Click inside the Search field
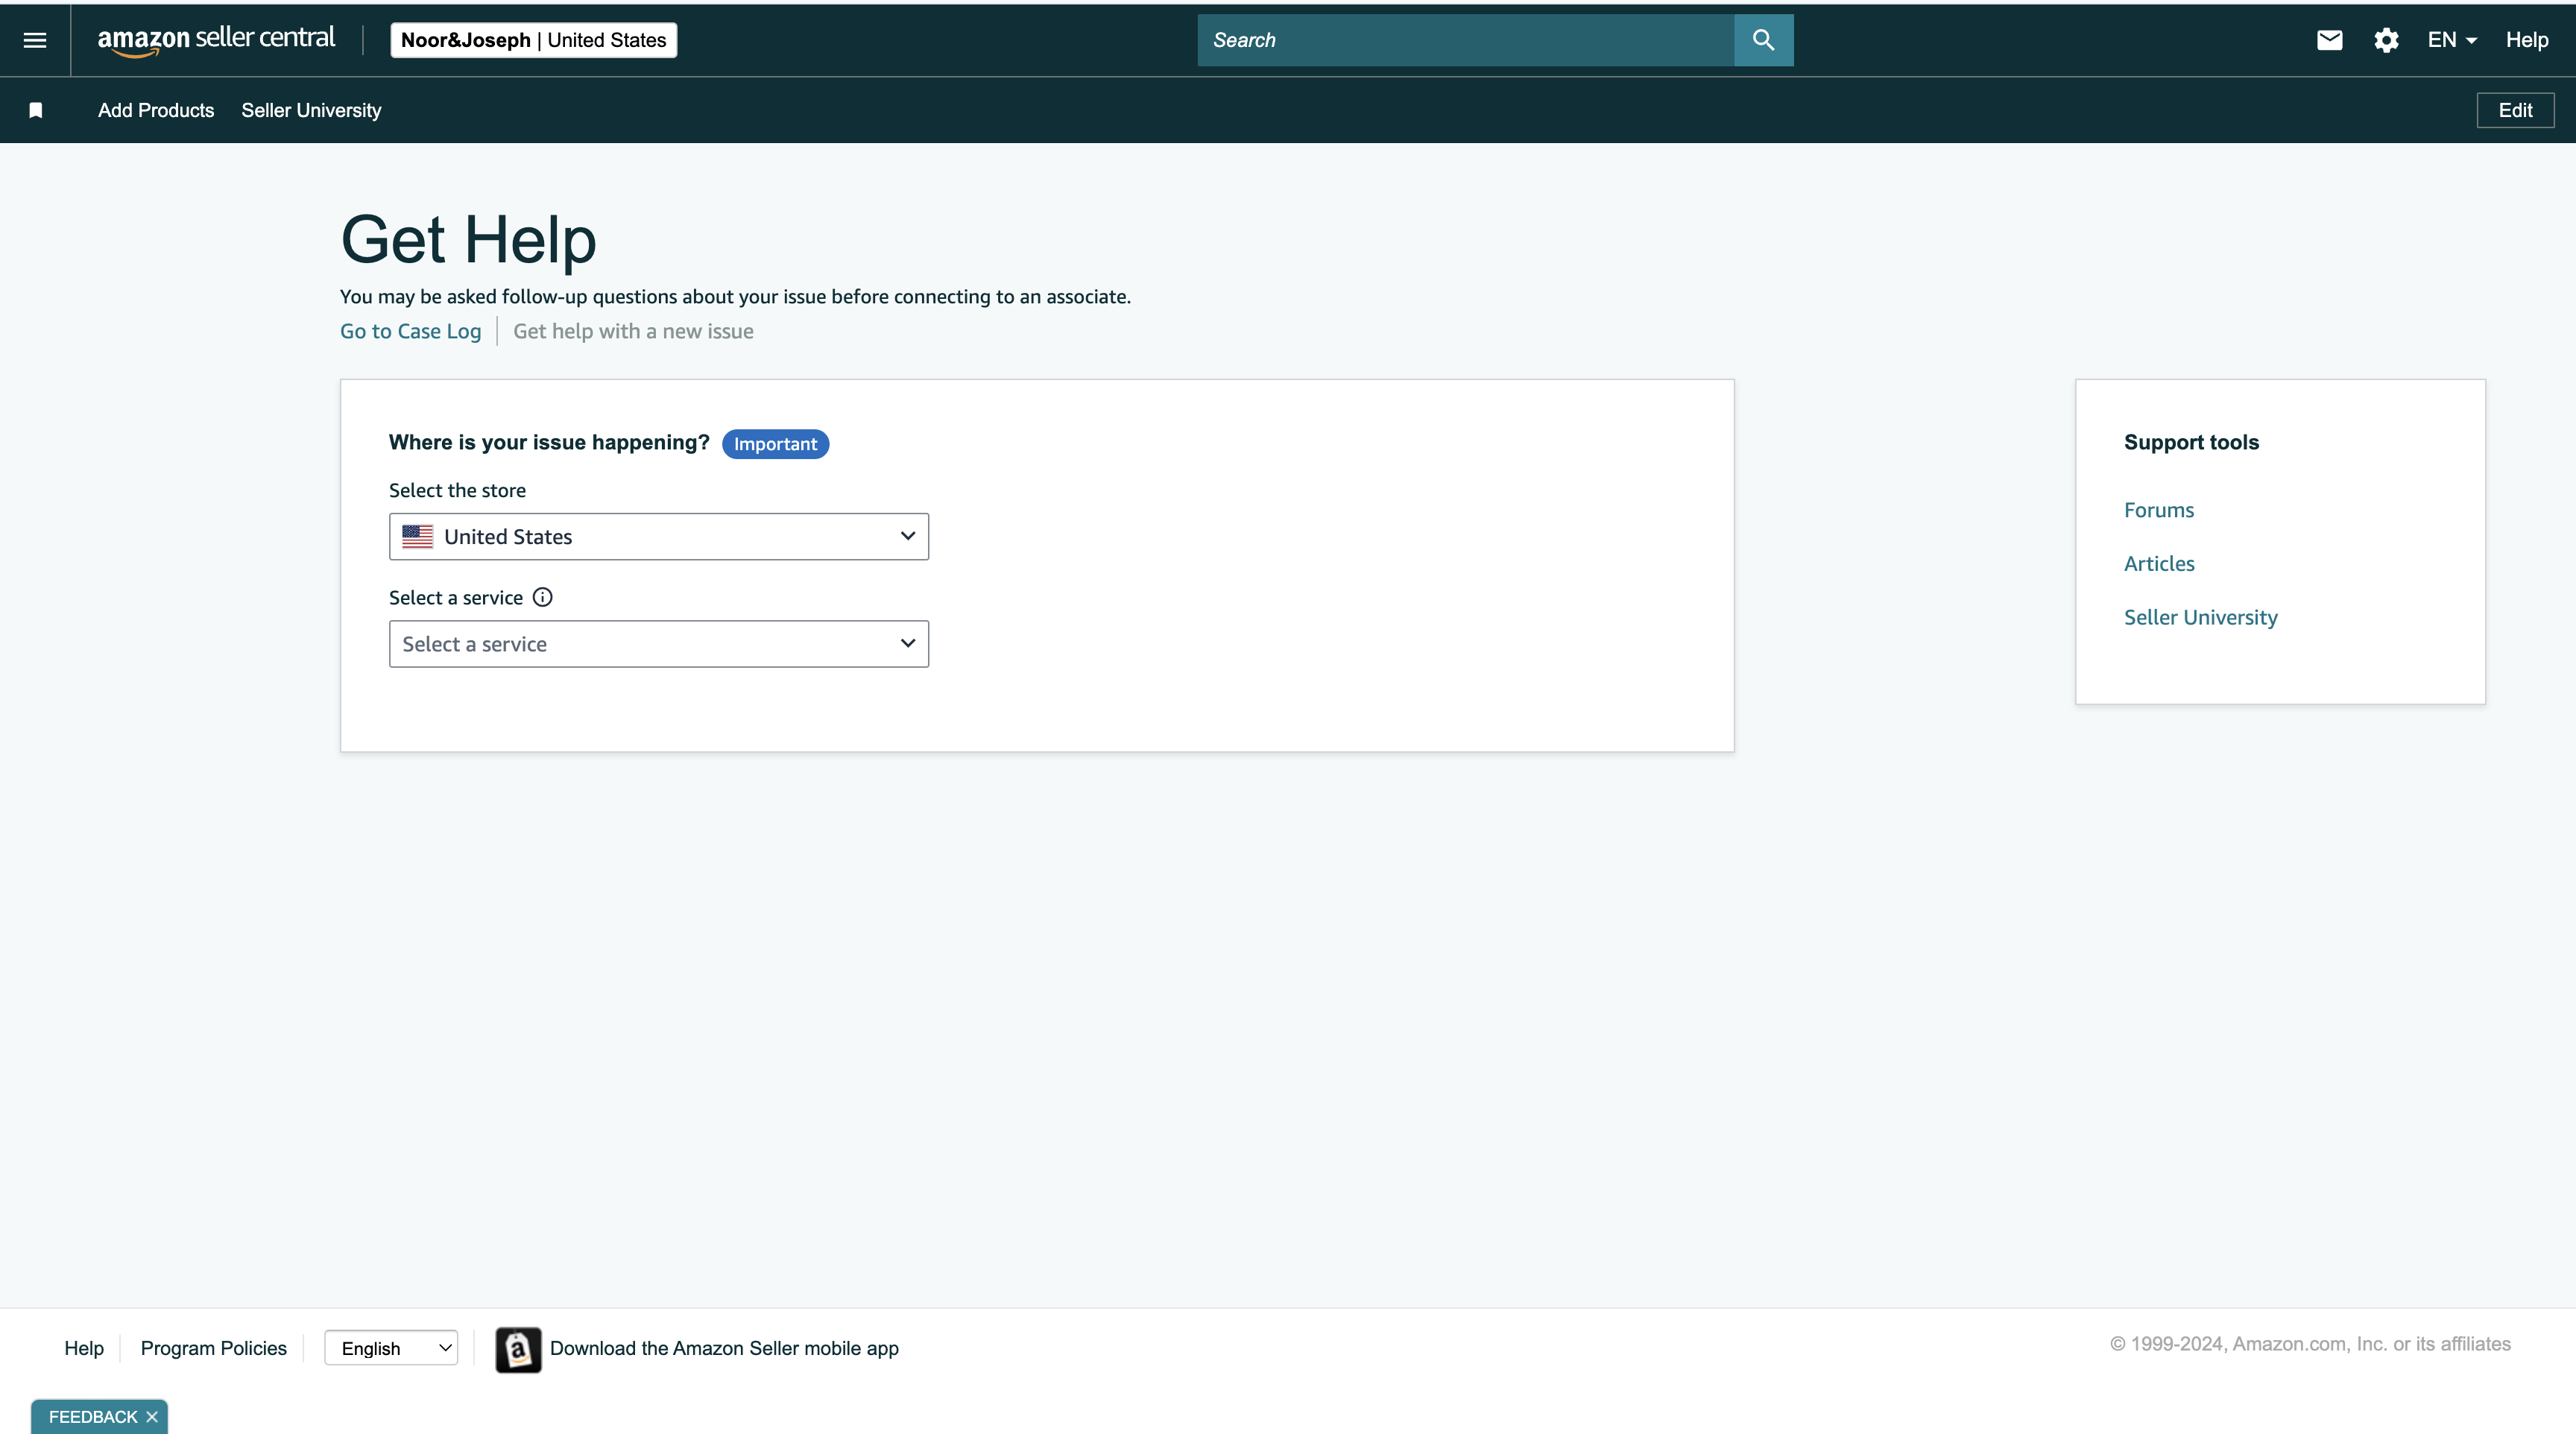Viewport: 2576px width, 1434px height. coord(1465,40)
